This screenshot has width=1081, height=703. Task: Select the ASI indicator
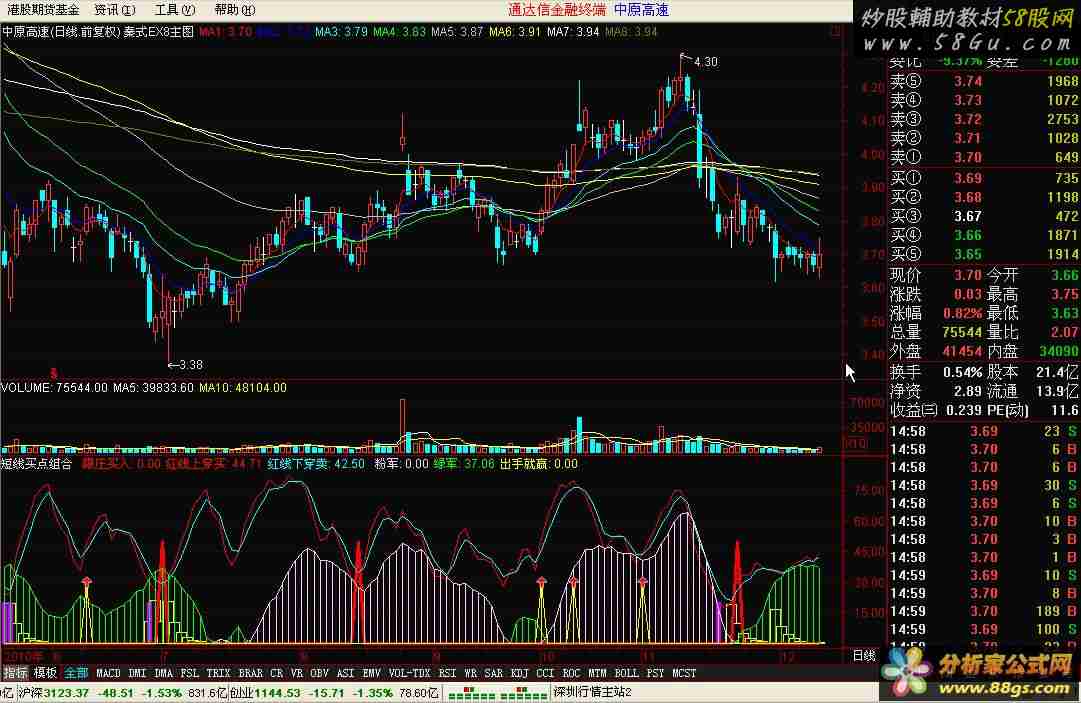tap(345, 673)
